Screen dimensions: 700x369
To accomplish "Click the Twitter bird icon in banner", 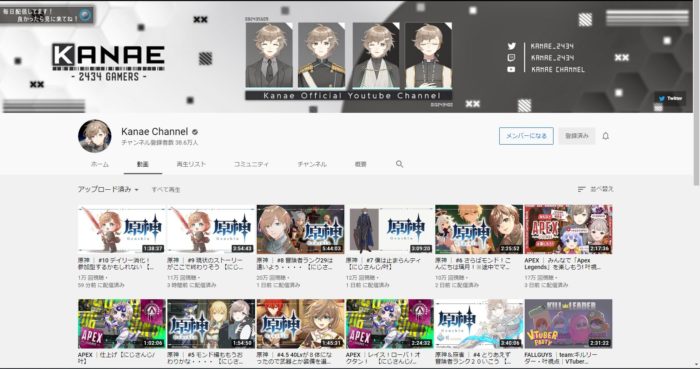I will coord(512,46).
